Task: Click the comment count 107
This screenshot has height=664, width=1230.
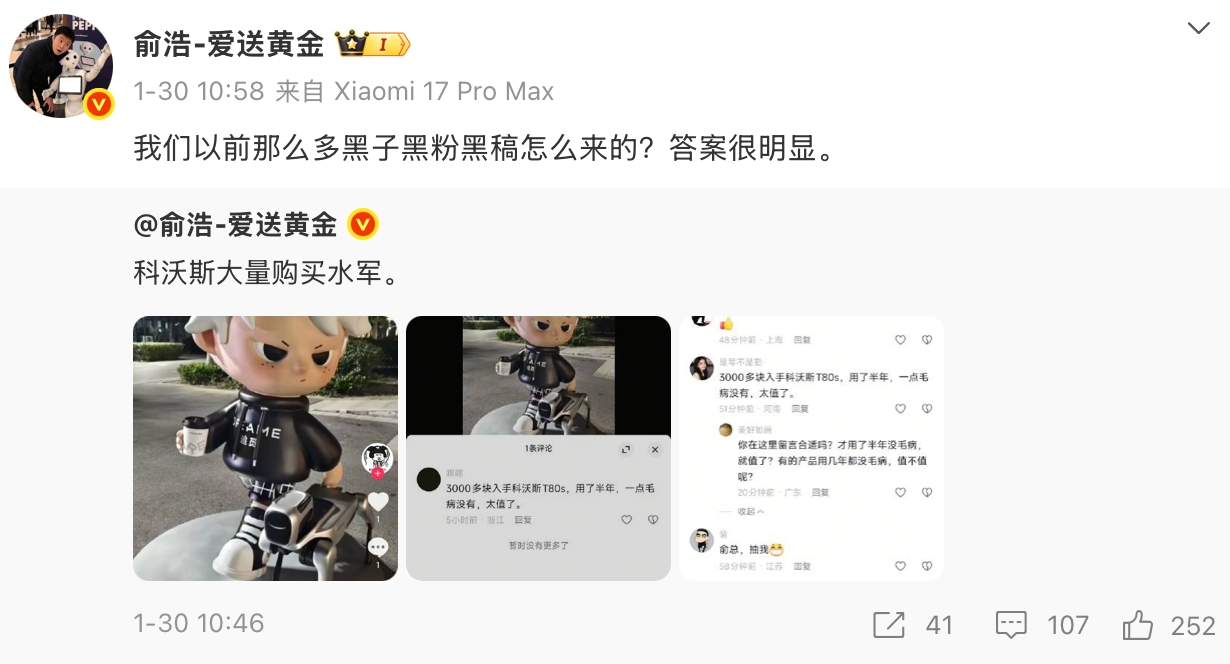Action: [x=1067, y=626]
